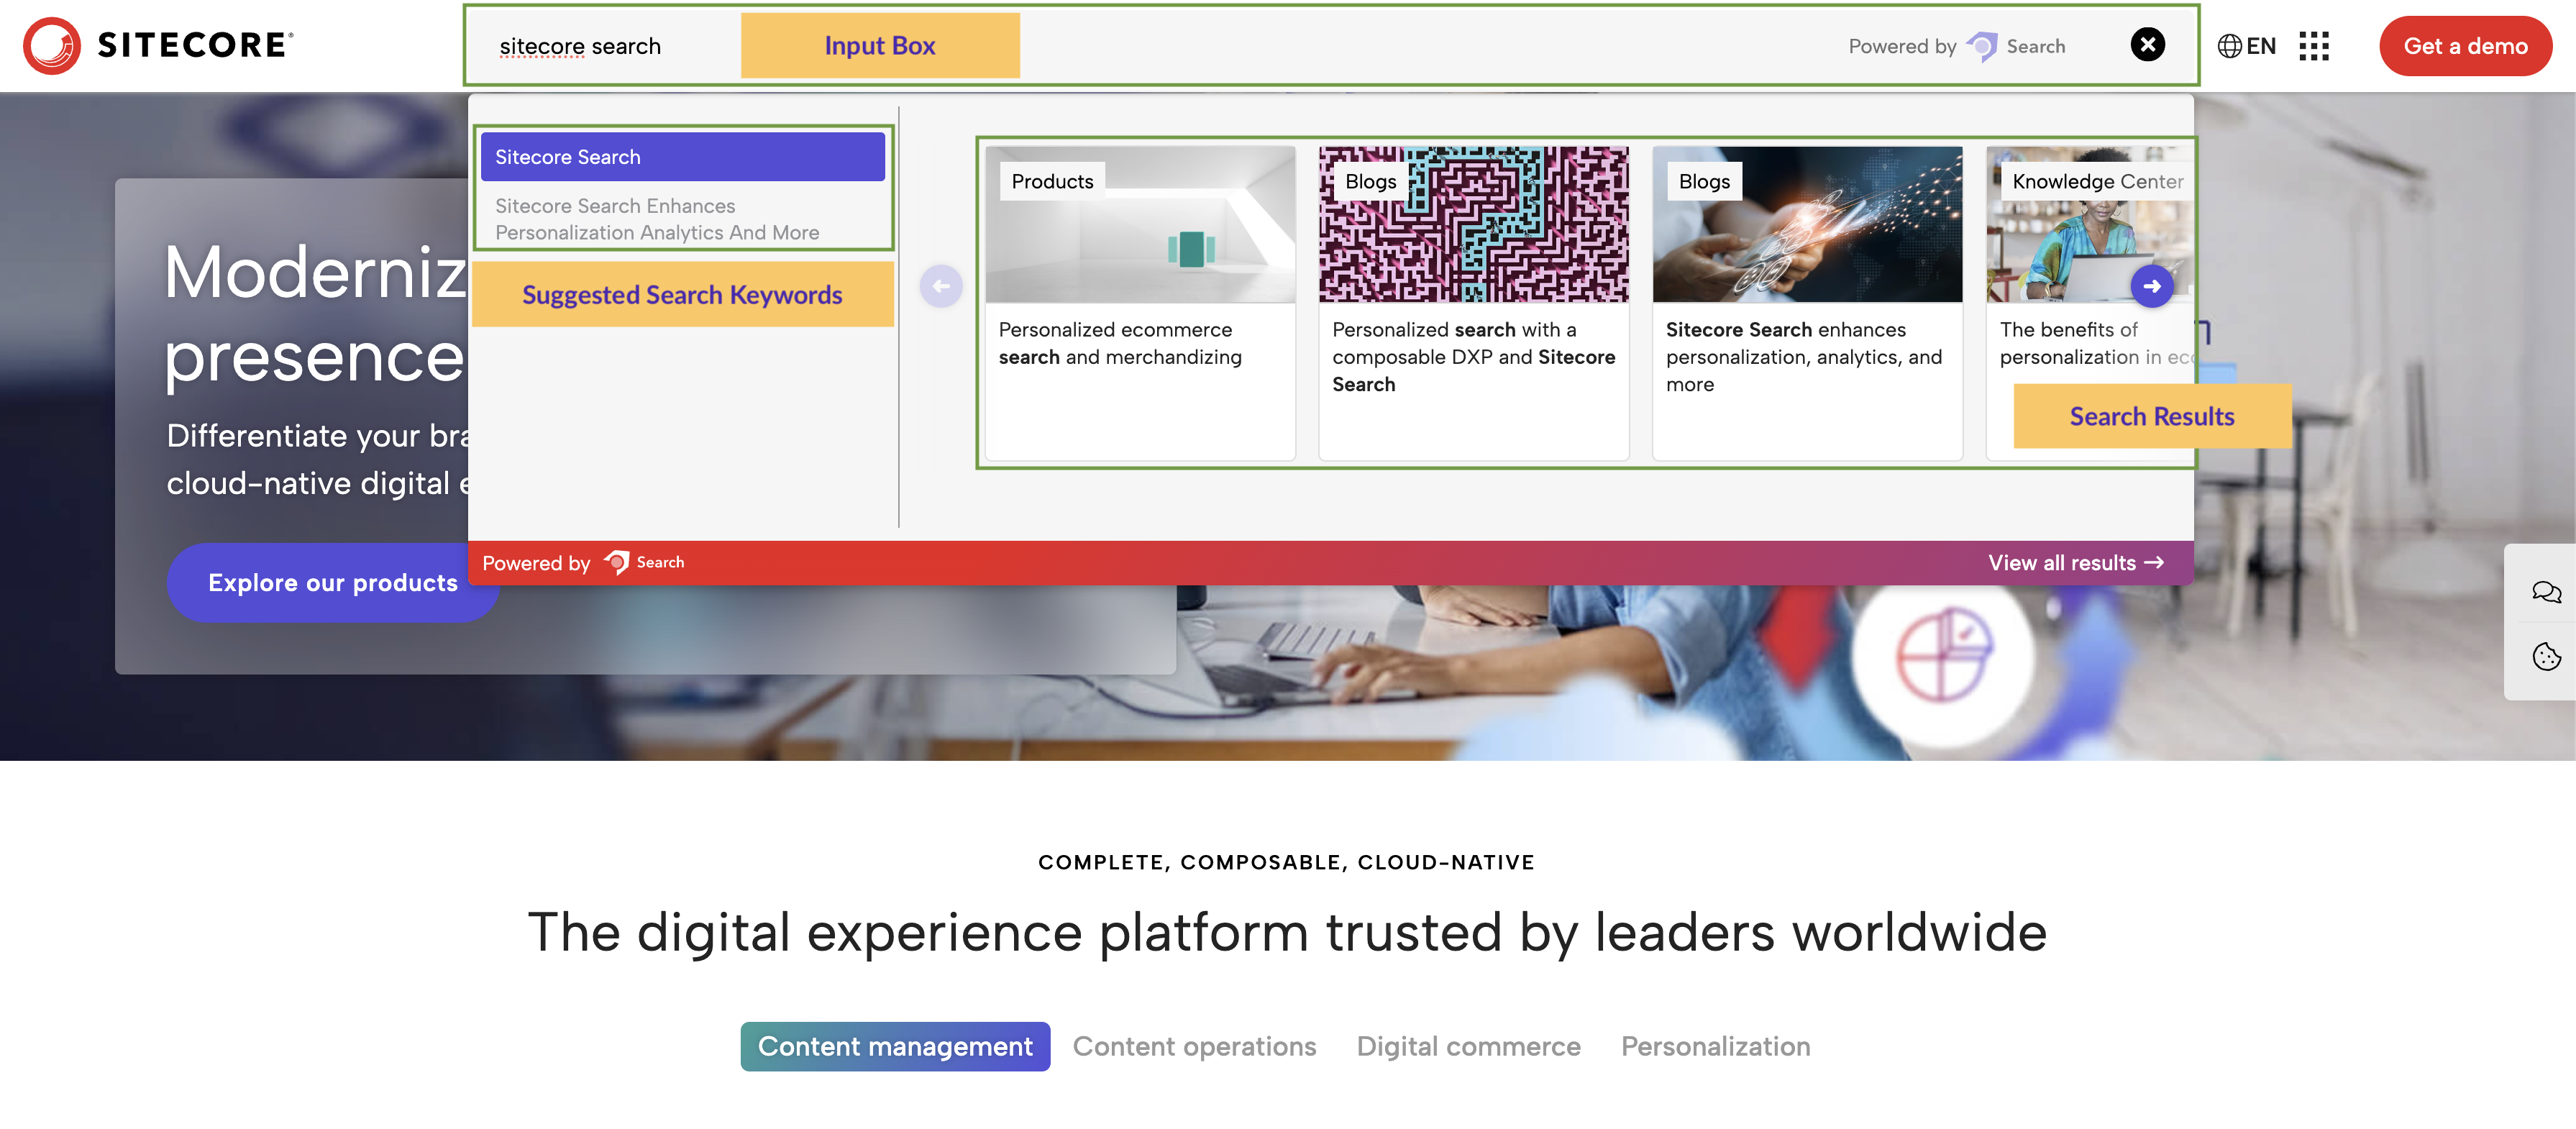Expand the Sitecore Search Enhances suggestion
Screen dimensions: 2576x1129
pos(680,219)
